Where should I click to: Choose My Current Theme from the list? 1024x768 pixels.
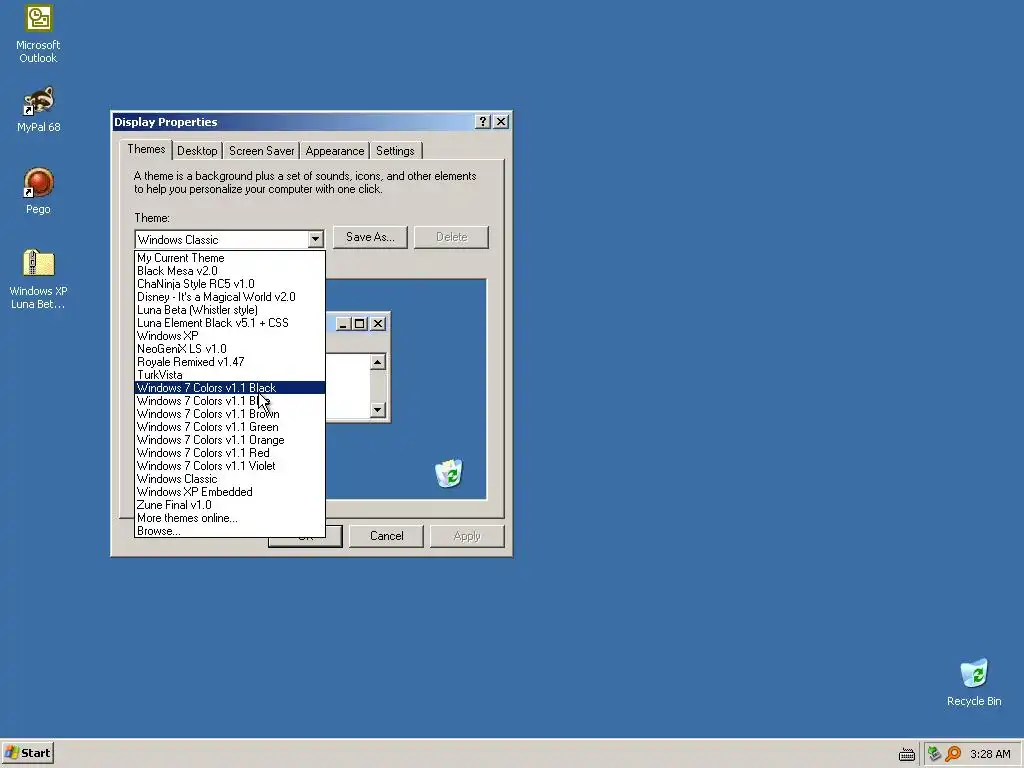230,258
